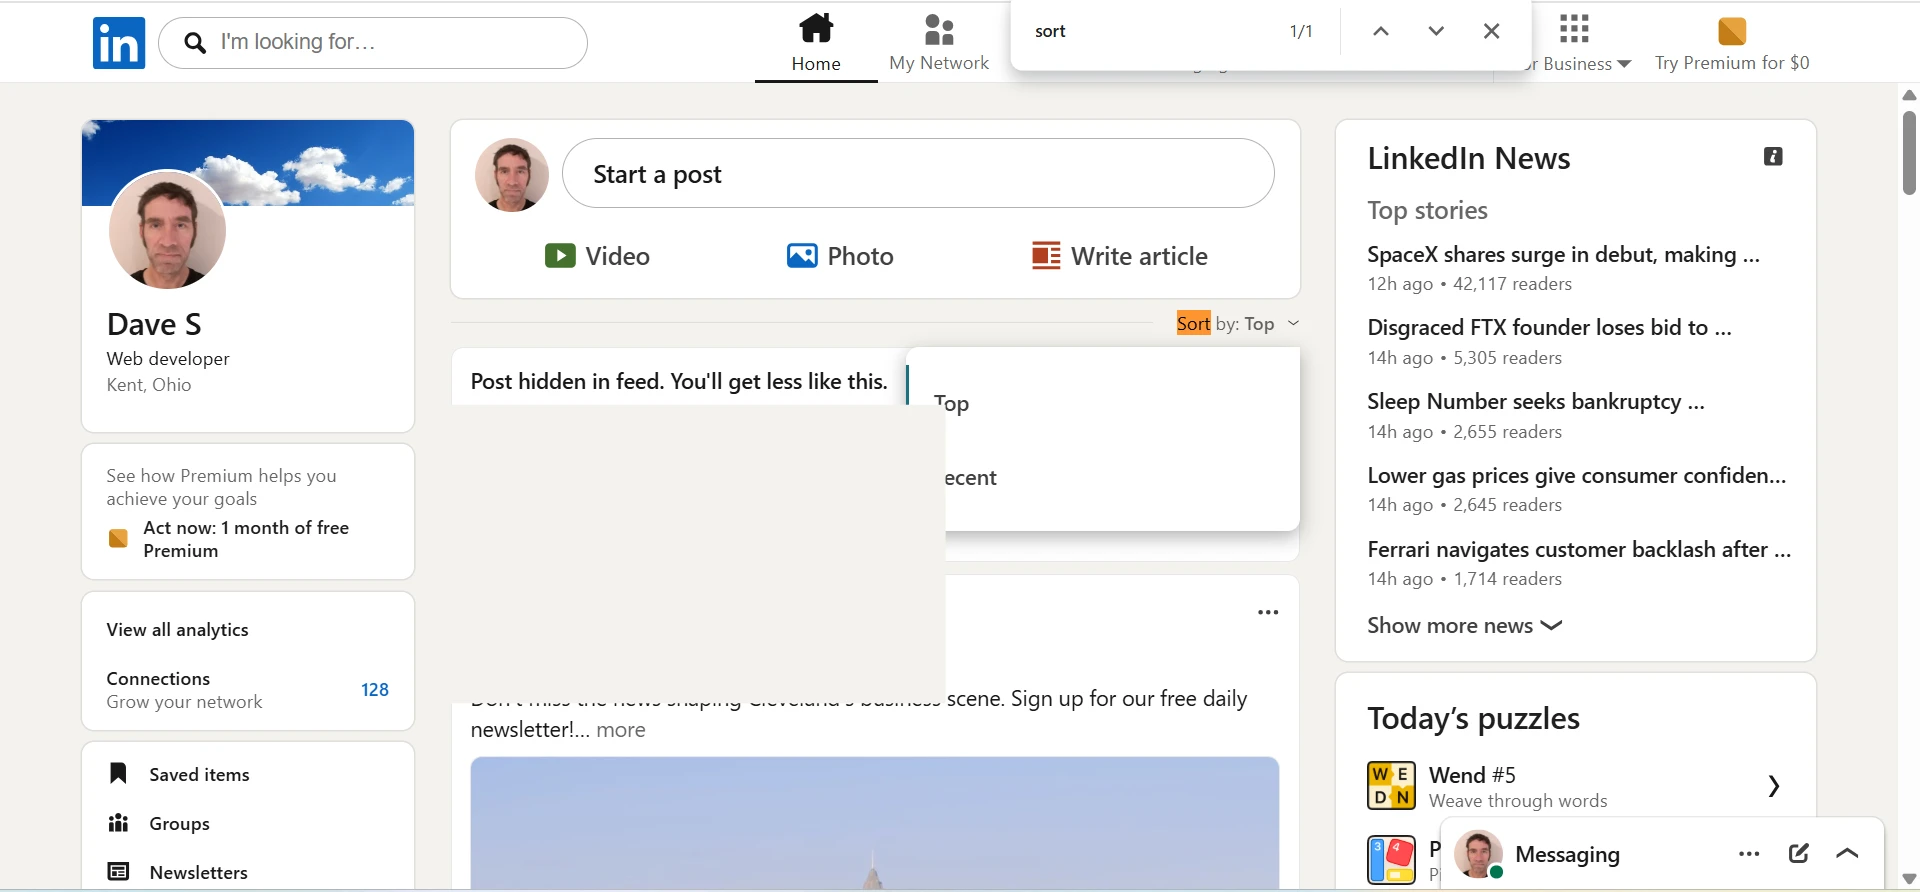Image resolution: width=1920 pixels, height=892 pixels.
Task: Click the Wend #5 chevron arrow
Action: tap(1774, 786)
